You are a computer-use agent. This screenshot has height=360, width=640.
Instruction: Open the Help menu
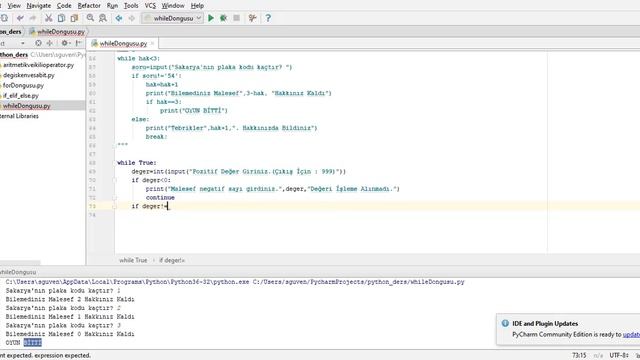pyautogui.click(x=198, y=6)
